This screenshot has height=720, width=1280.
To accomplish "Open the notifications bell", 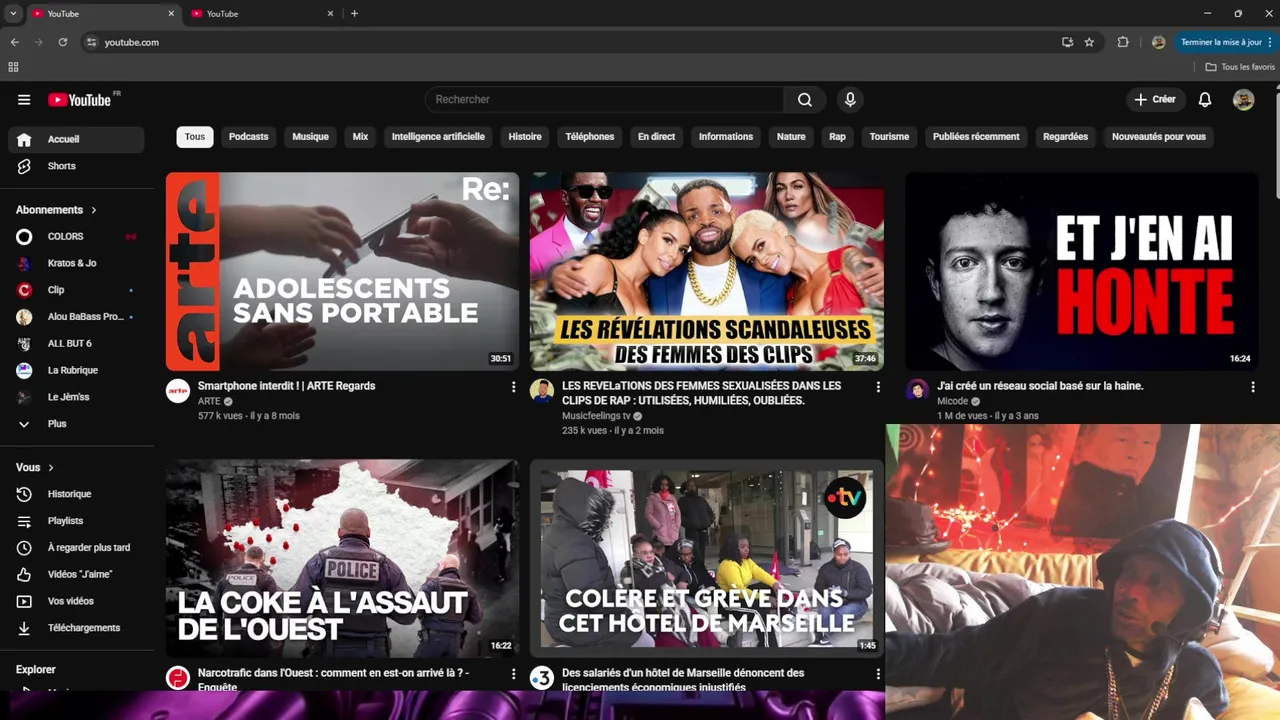I will pyautogui.click(x=1205, y=100).
